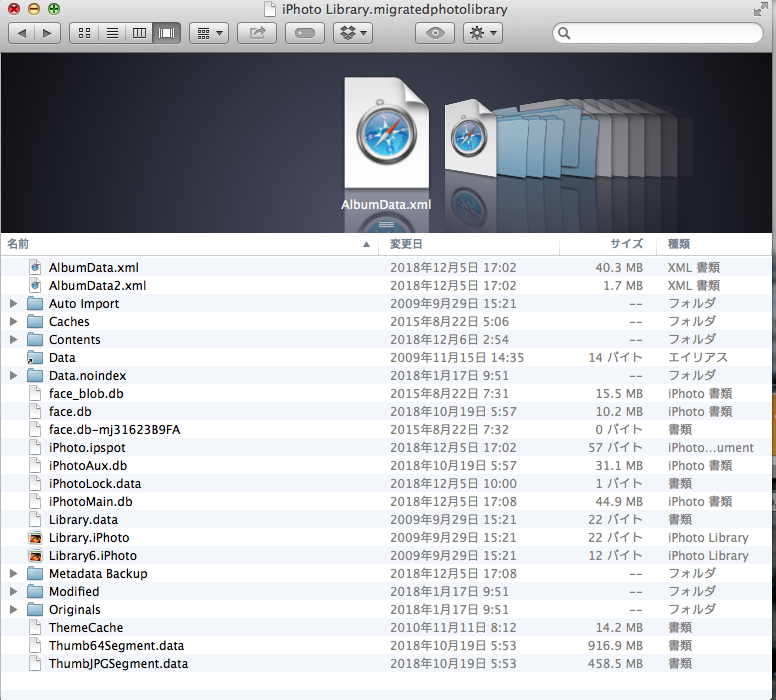
Task: Click the iPhoto.ipspot document icon
Action: (x=35, y=448)
